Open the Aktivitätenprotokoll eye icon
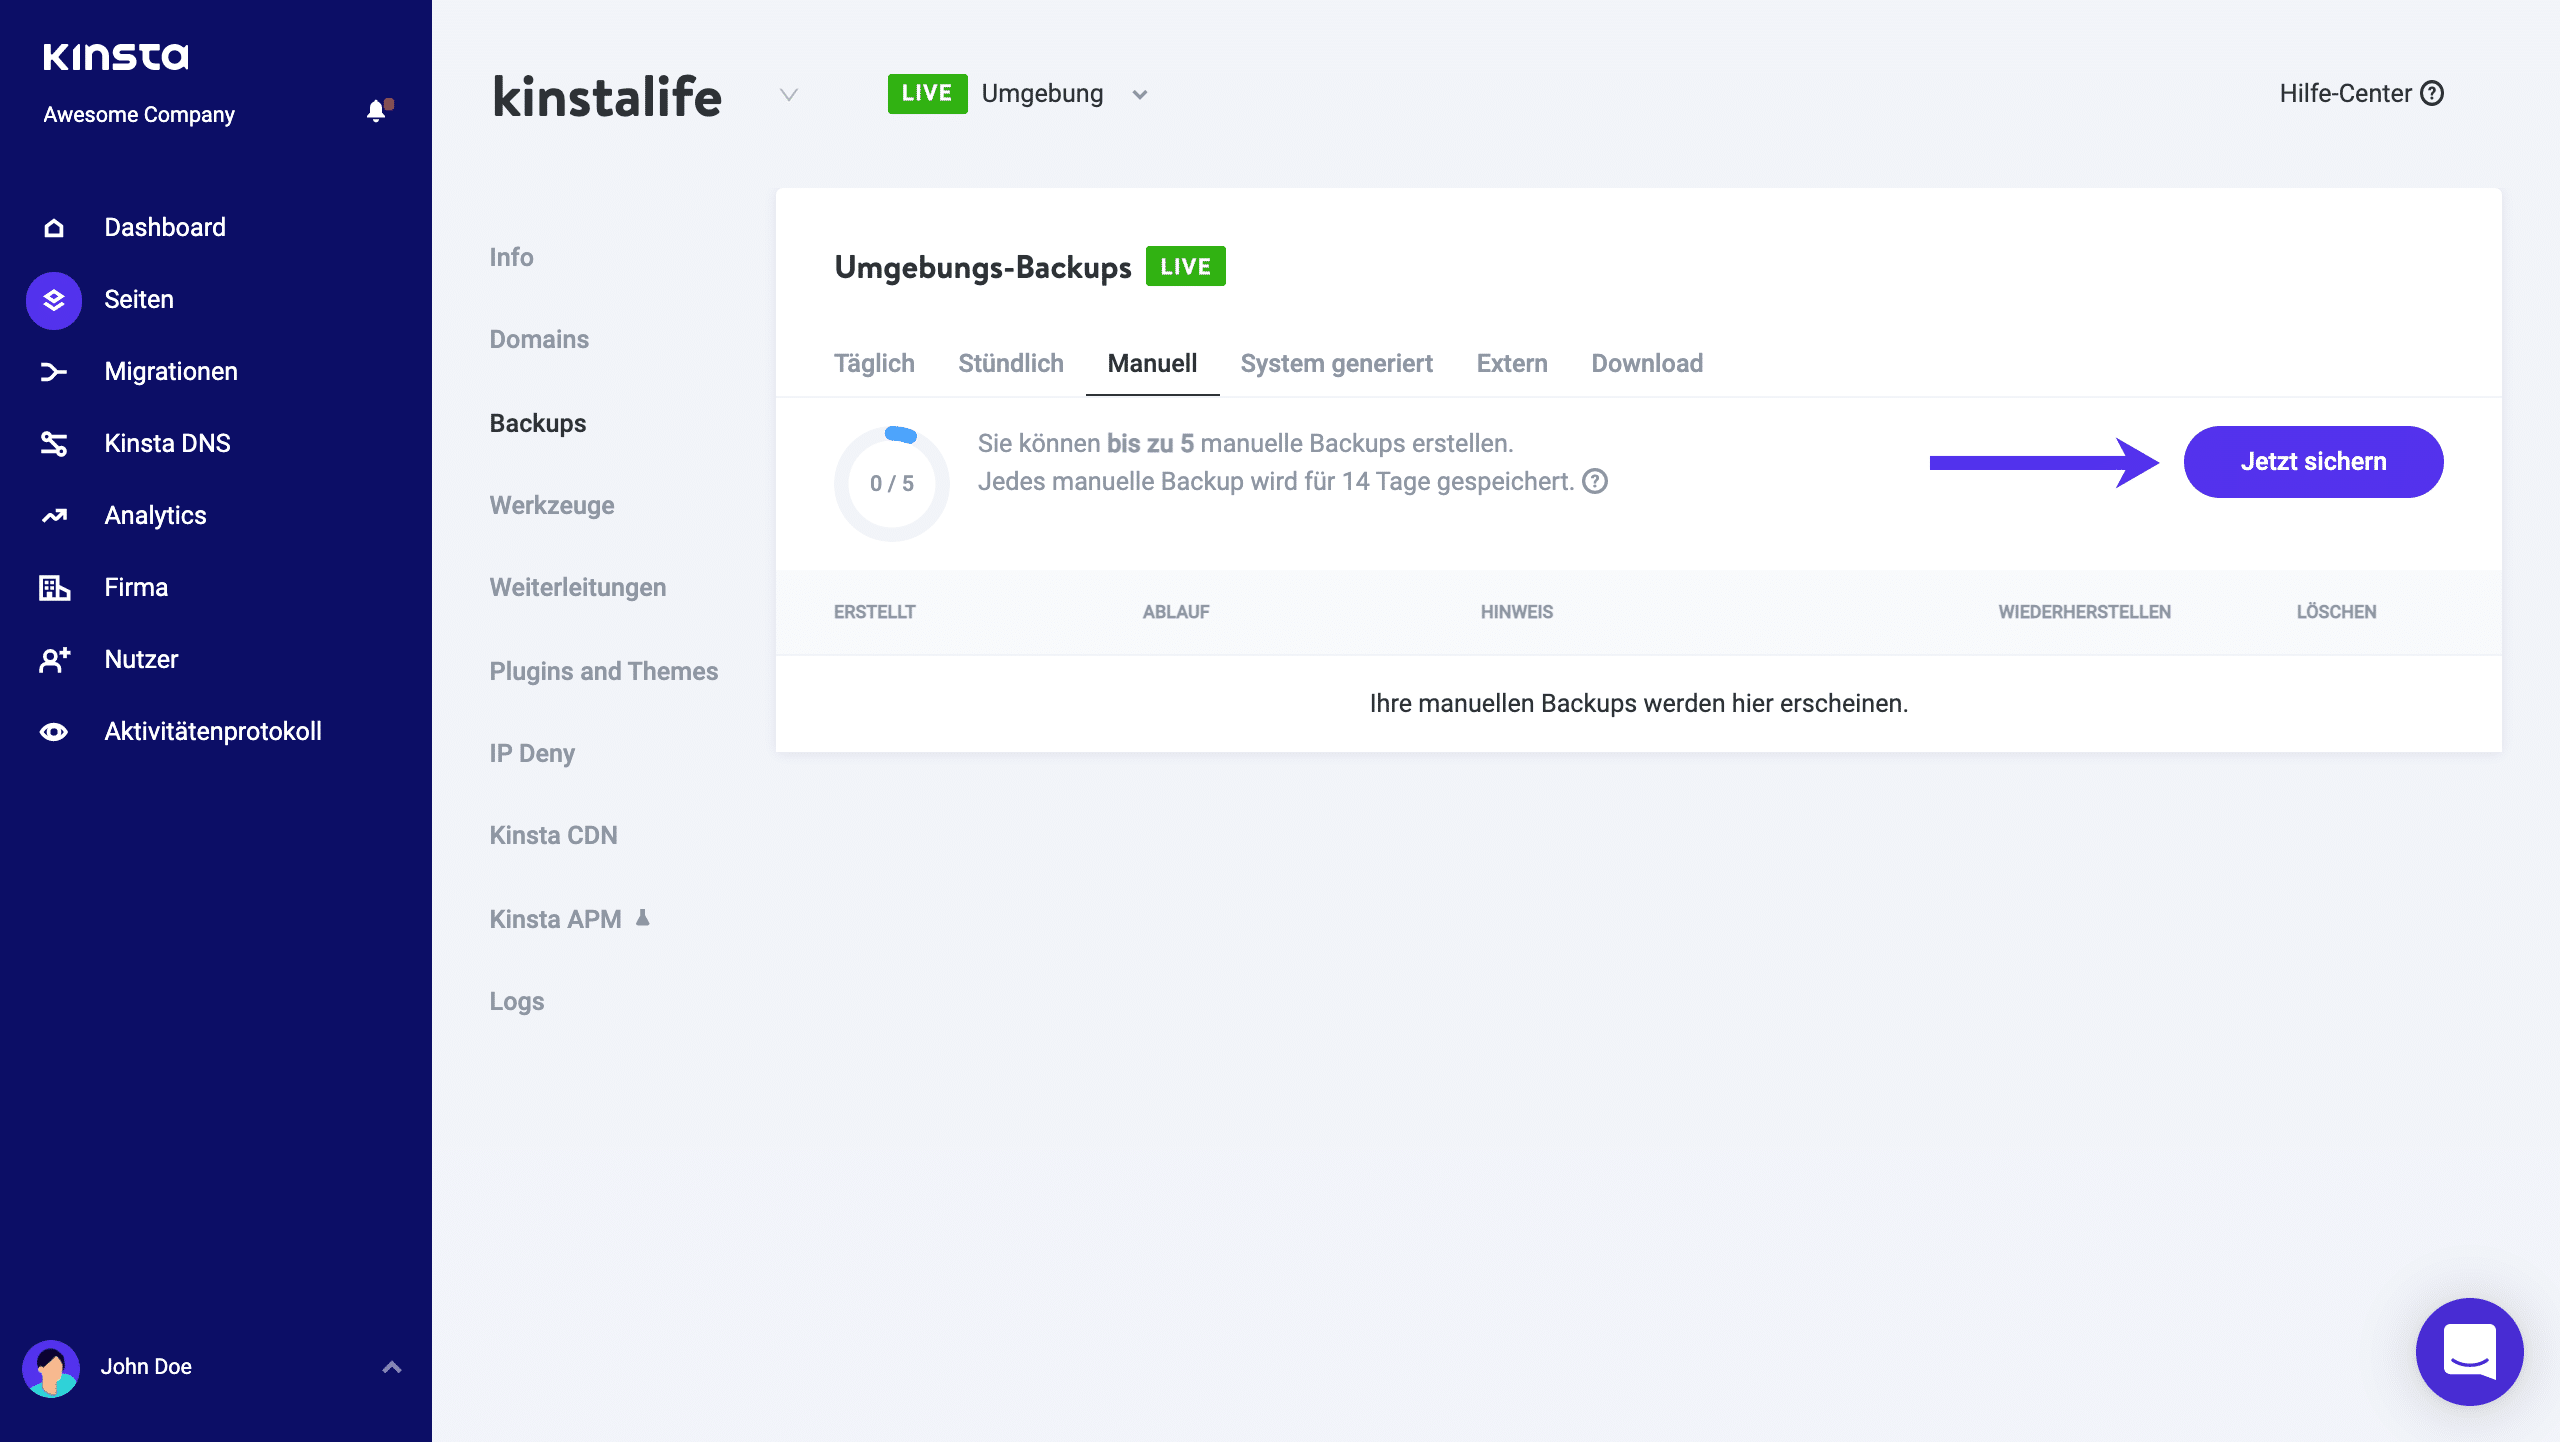This screenshot has height=1442, width=2560. 52,731
